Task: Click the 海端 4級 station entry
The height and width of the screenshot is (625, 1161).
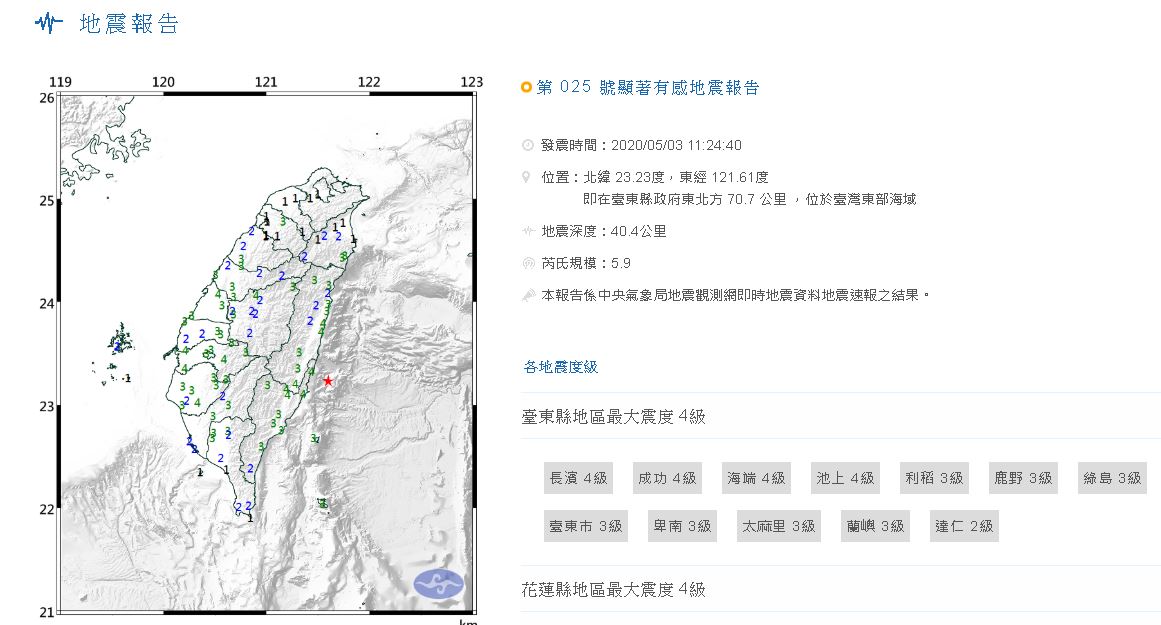Action: tap(756, 478)
